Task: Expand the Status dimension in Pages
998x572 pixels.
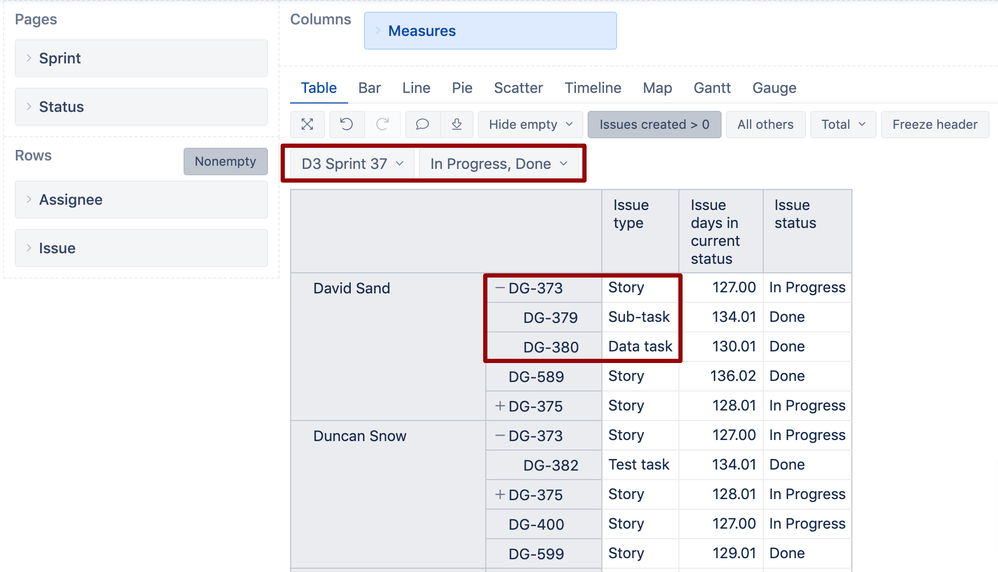Action: tap(29, 106)
